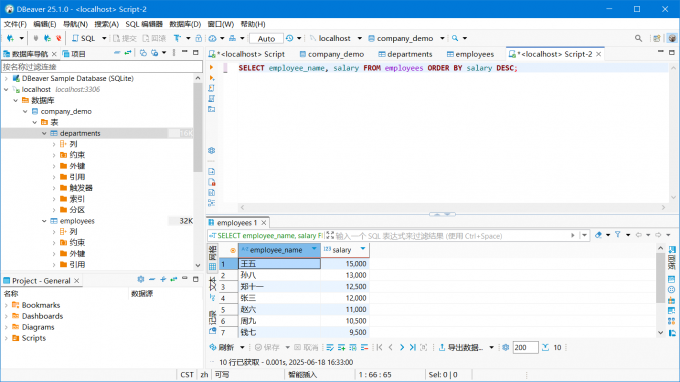680x382 pixels.
Task: Jump to last row icon
Action: click(412, 347)
